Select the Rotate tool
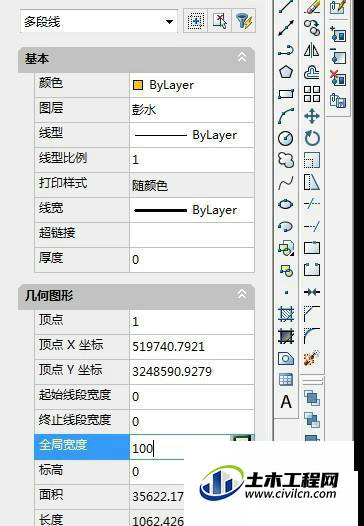364x526 pixels. 312,138
